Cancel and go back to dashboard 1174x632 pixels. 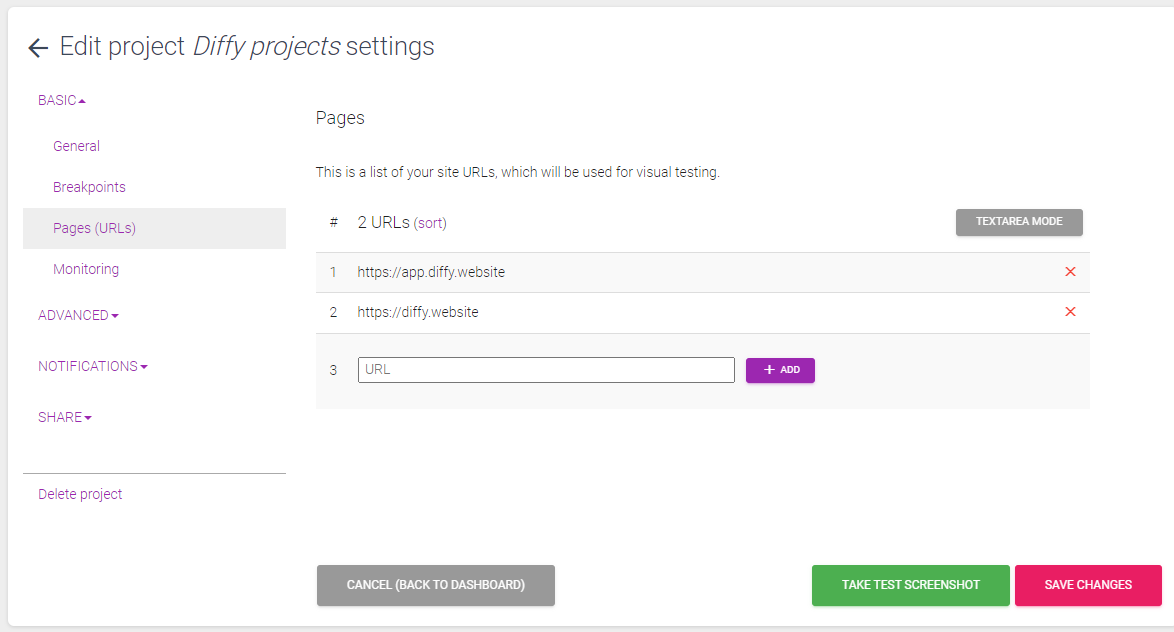436,585
